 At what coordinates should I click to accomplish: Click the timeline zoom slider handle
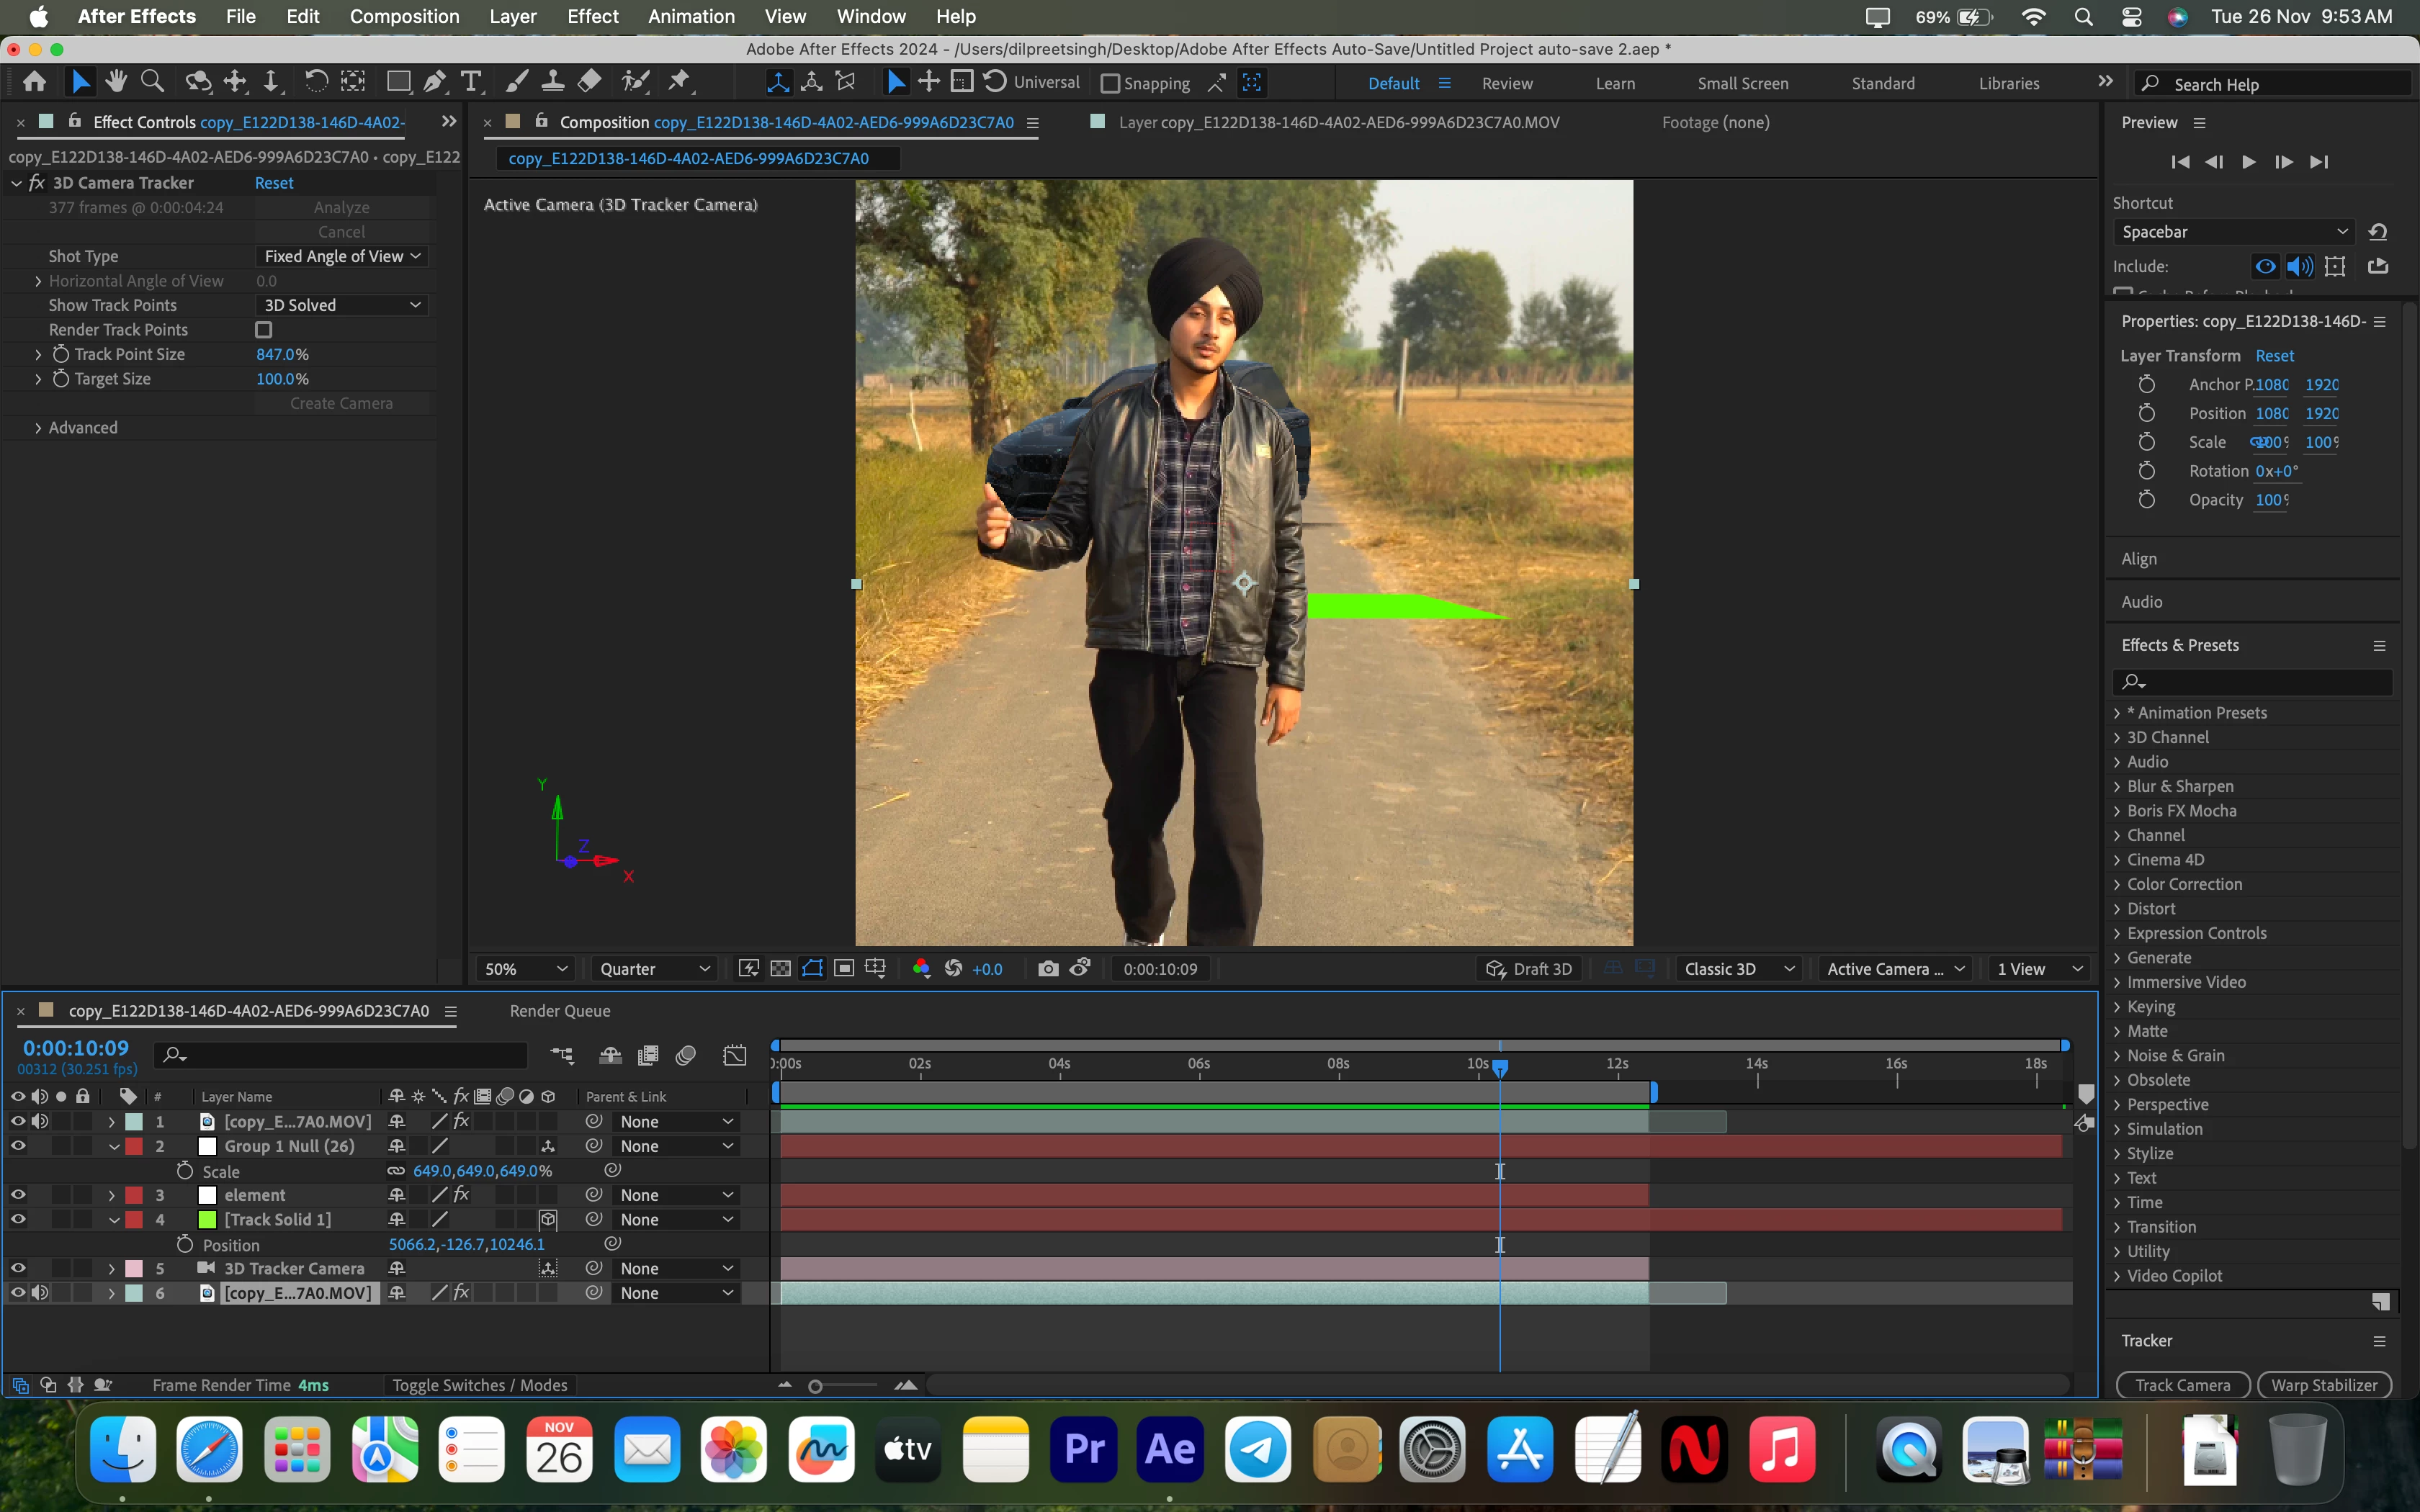coord(815,1386)
